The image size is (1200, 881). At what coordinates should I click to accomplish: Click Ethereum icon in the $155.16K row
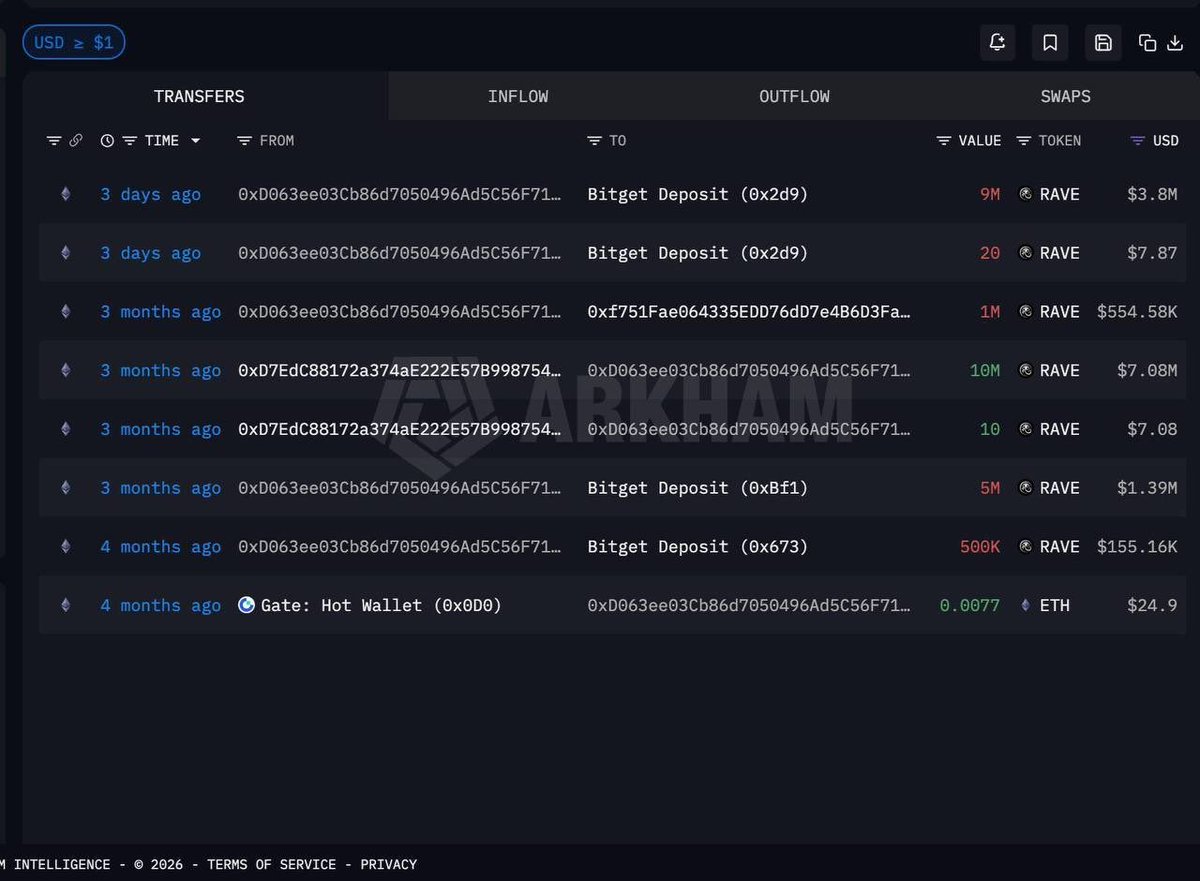click(66, 547)
